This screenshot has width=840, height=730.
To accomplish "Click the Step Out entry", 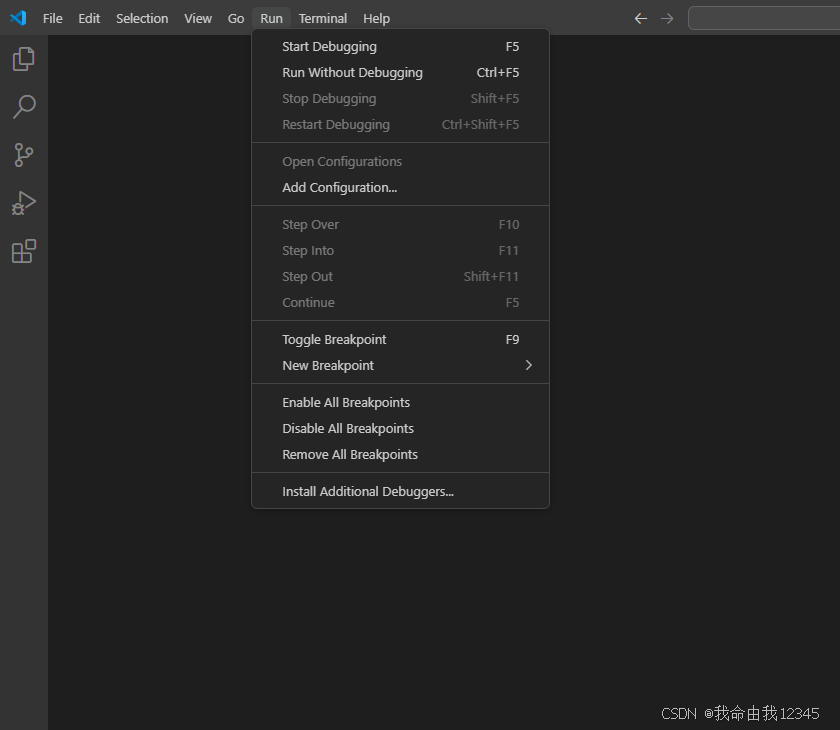I will (x=400, y=276).
